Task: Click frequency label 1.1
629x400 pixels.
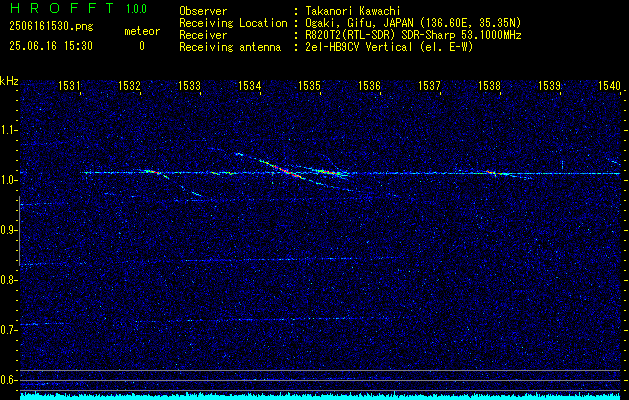Action: click(8, 130)
